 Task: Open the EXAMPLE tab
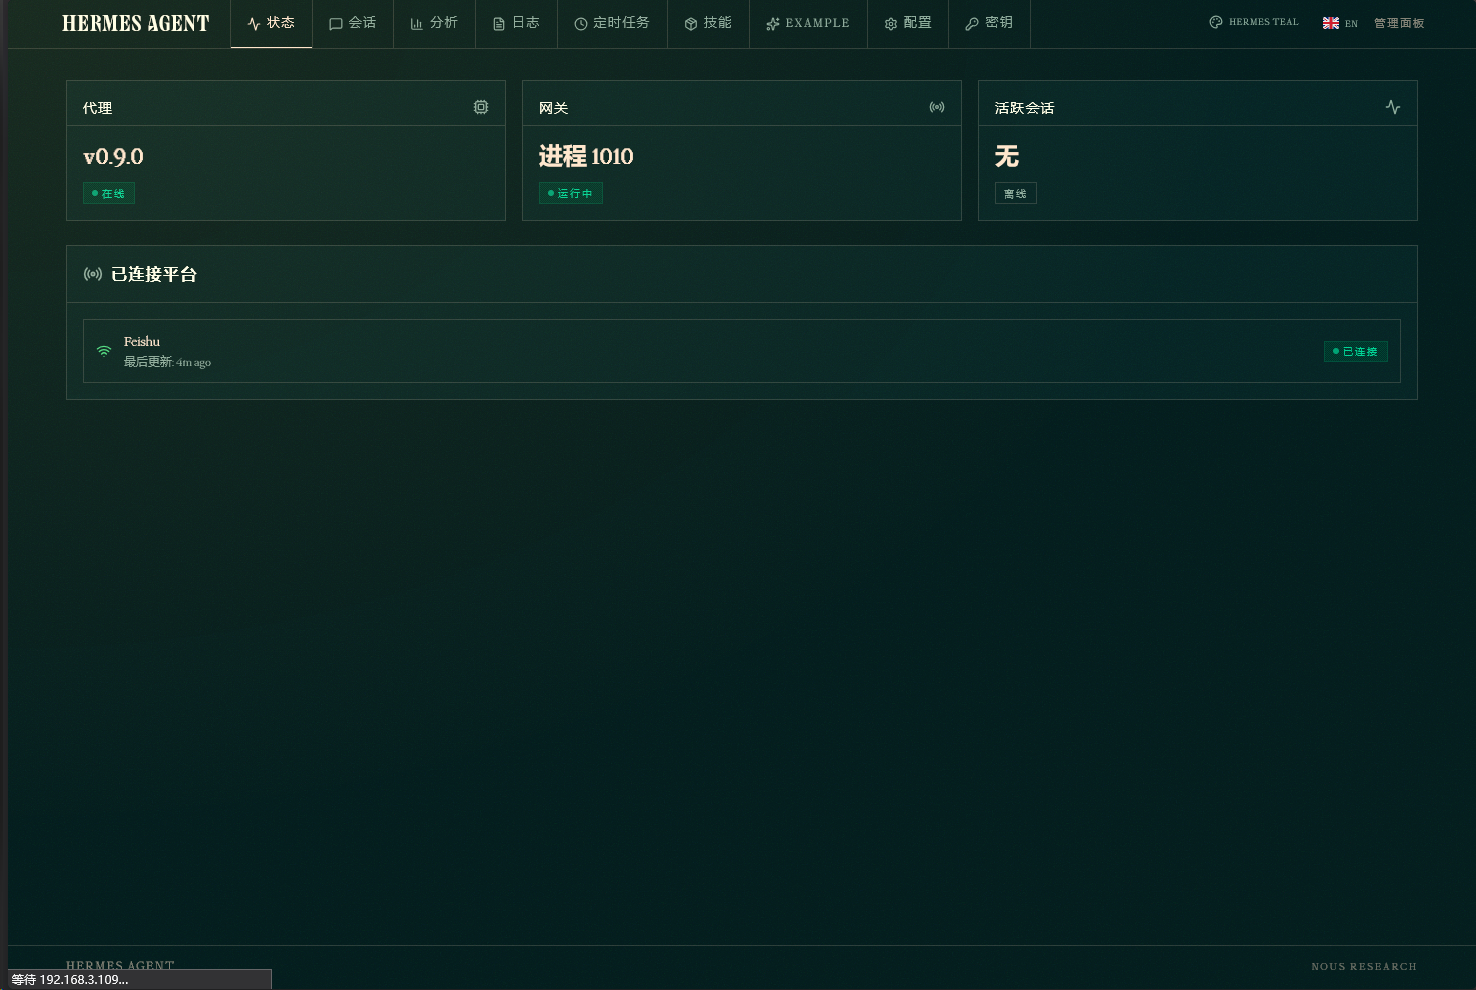pyautogui.click(x=808, y=23)
